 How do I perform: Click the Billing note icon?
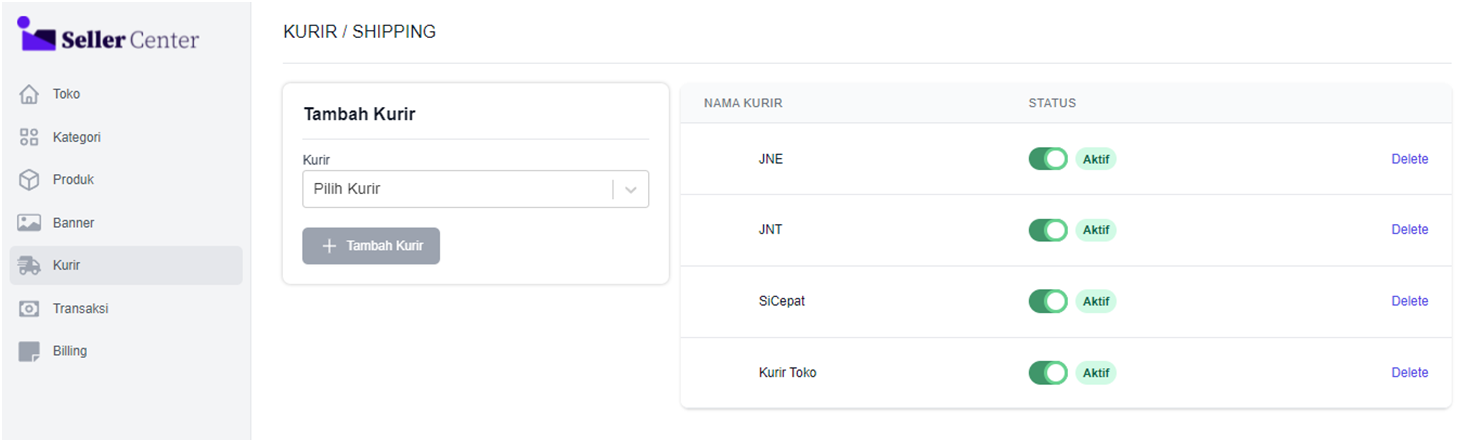29,352
